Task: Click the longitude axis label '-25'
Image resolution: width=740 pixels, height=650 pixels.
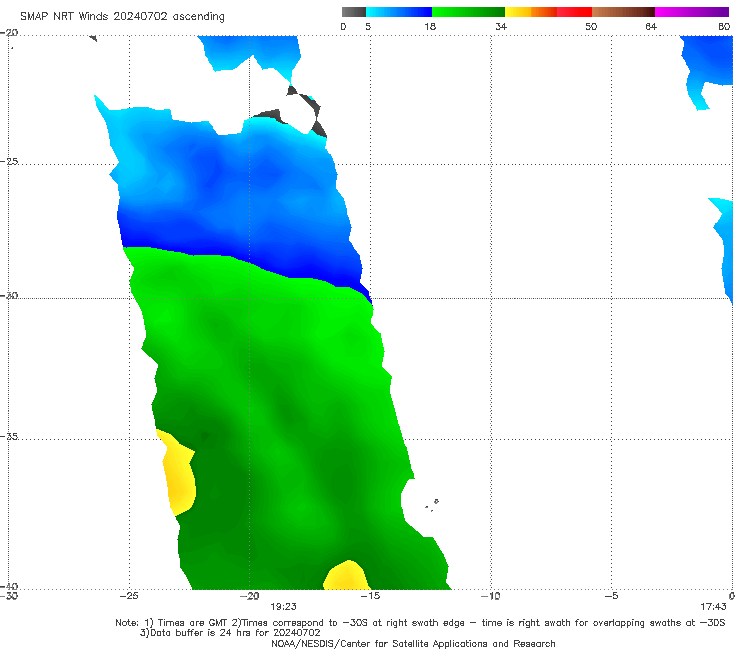Action: [x=129, y=596]
